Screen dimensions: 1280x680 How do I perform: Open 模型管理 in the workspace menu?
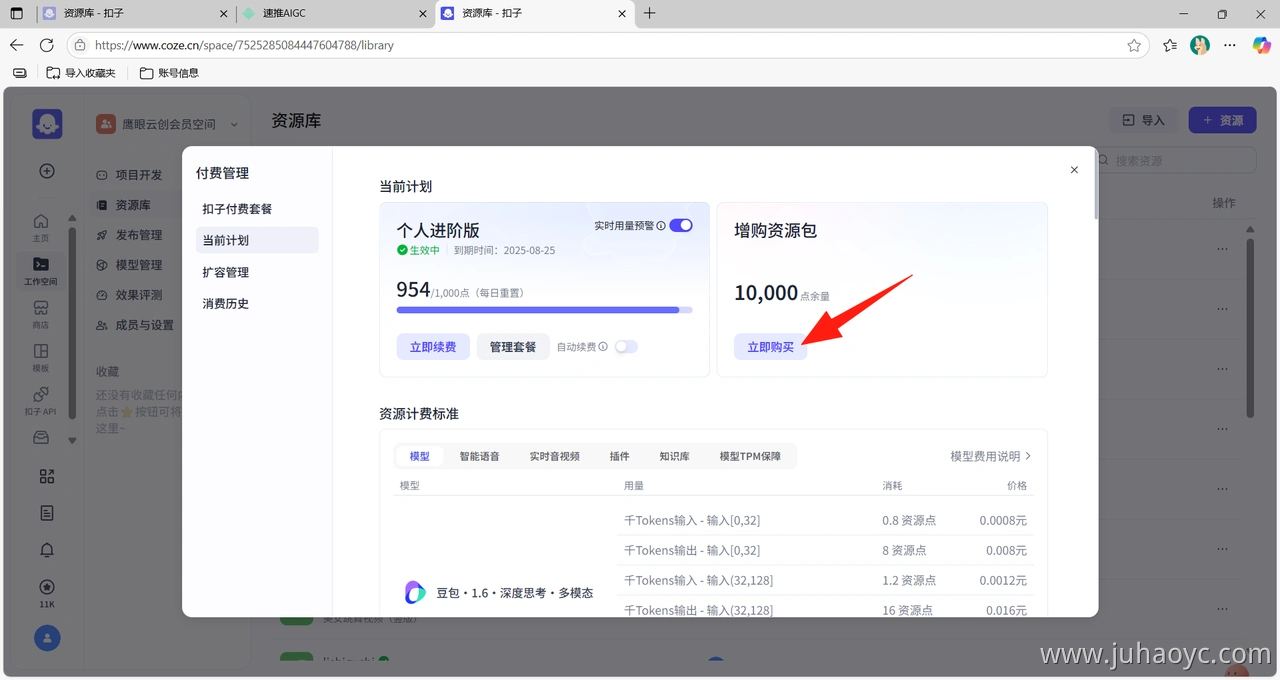point(129,265)
